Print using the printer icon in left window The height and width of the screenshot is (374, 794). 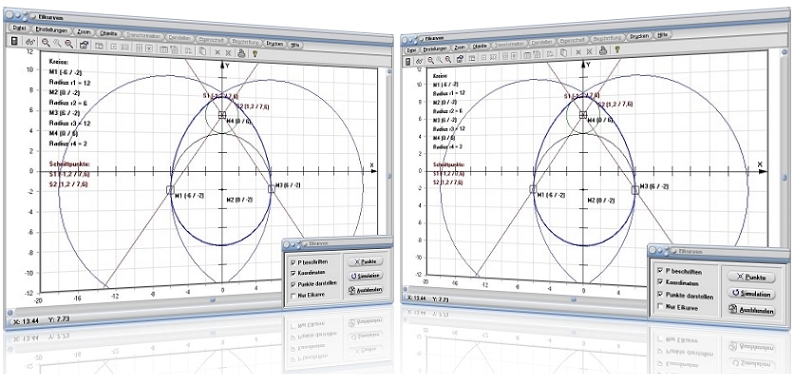point(242,52)
